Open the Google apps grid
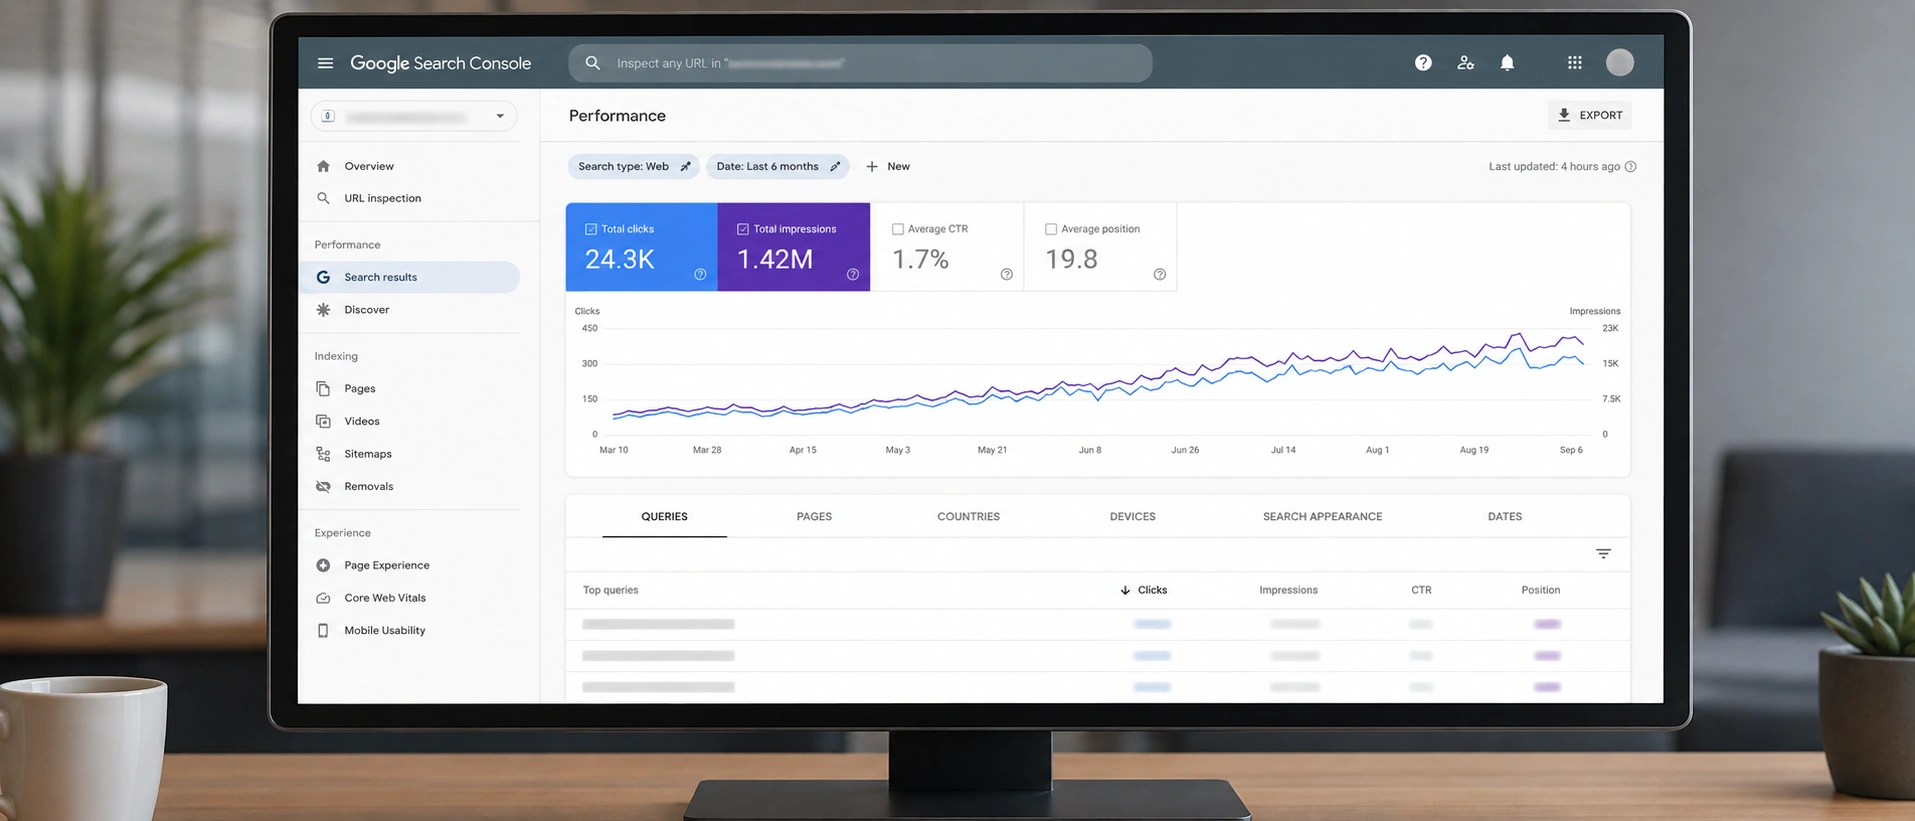The height and width of the screenshot is (821, 1915). (1575, 63)
